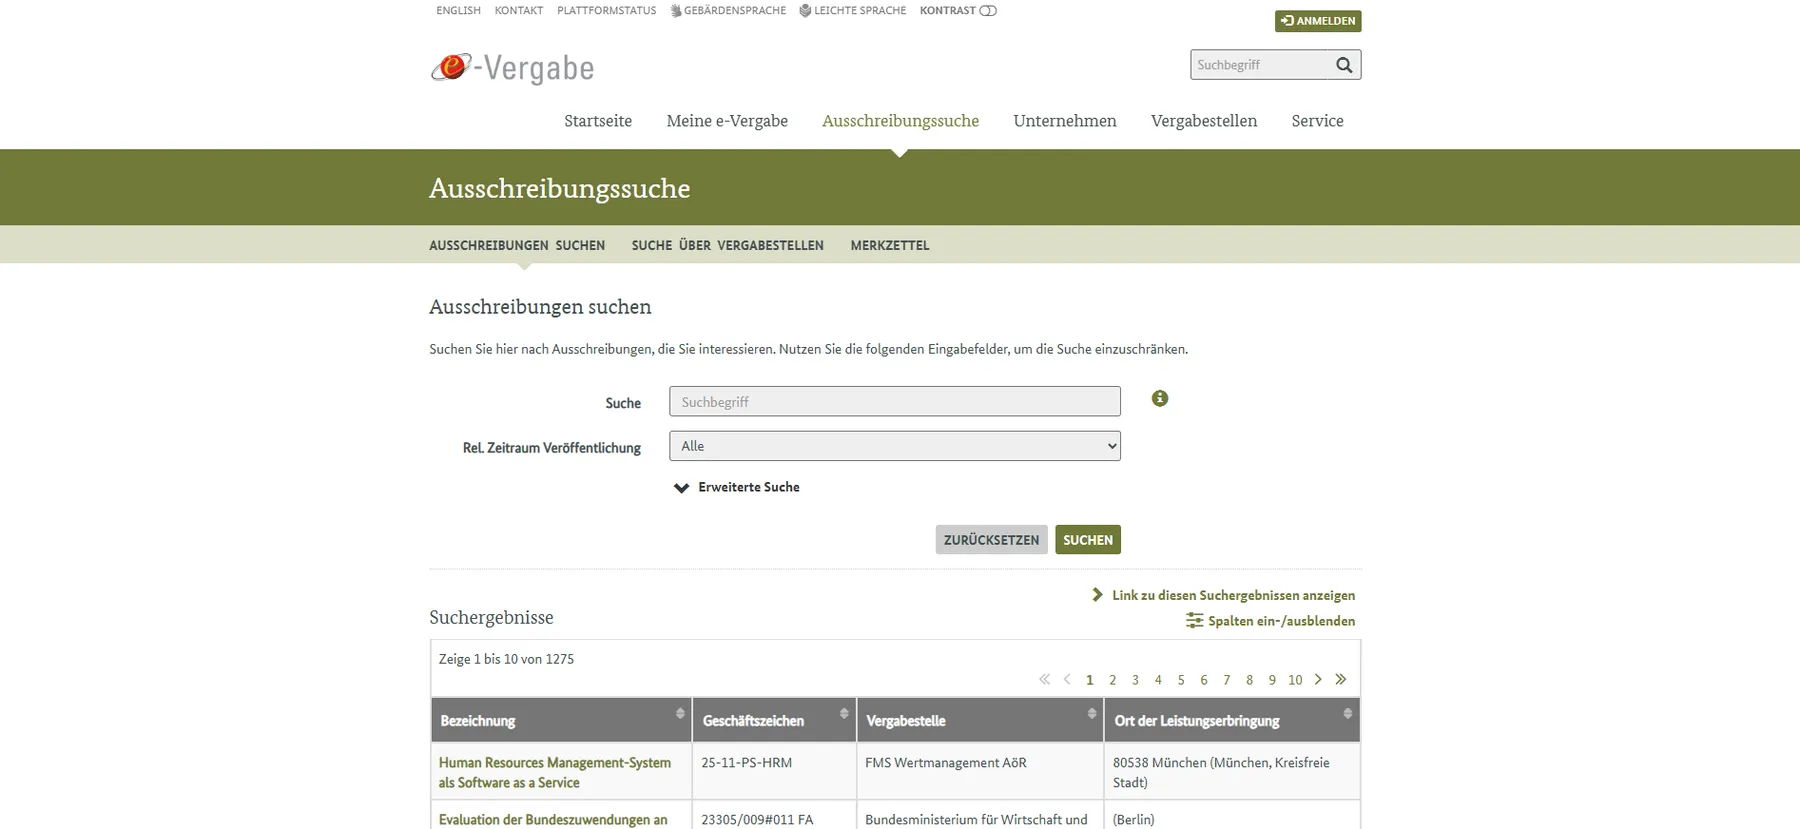Click the magnifier search icon in header
The height and width of the screenshot is (829, 1800).
coord(1344,65)
